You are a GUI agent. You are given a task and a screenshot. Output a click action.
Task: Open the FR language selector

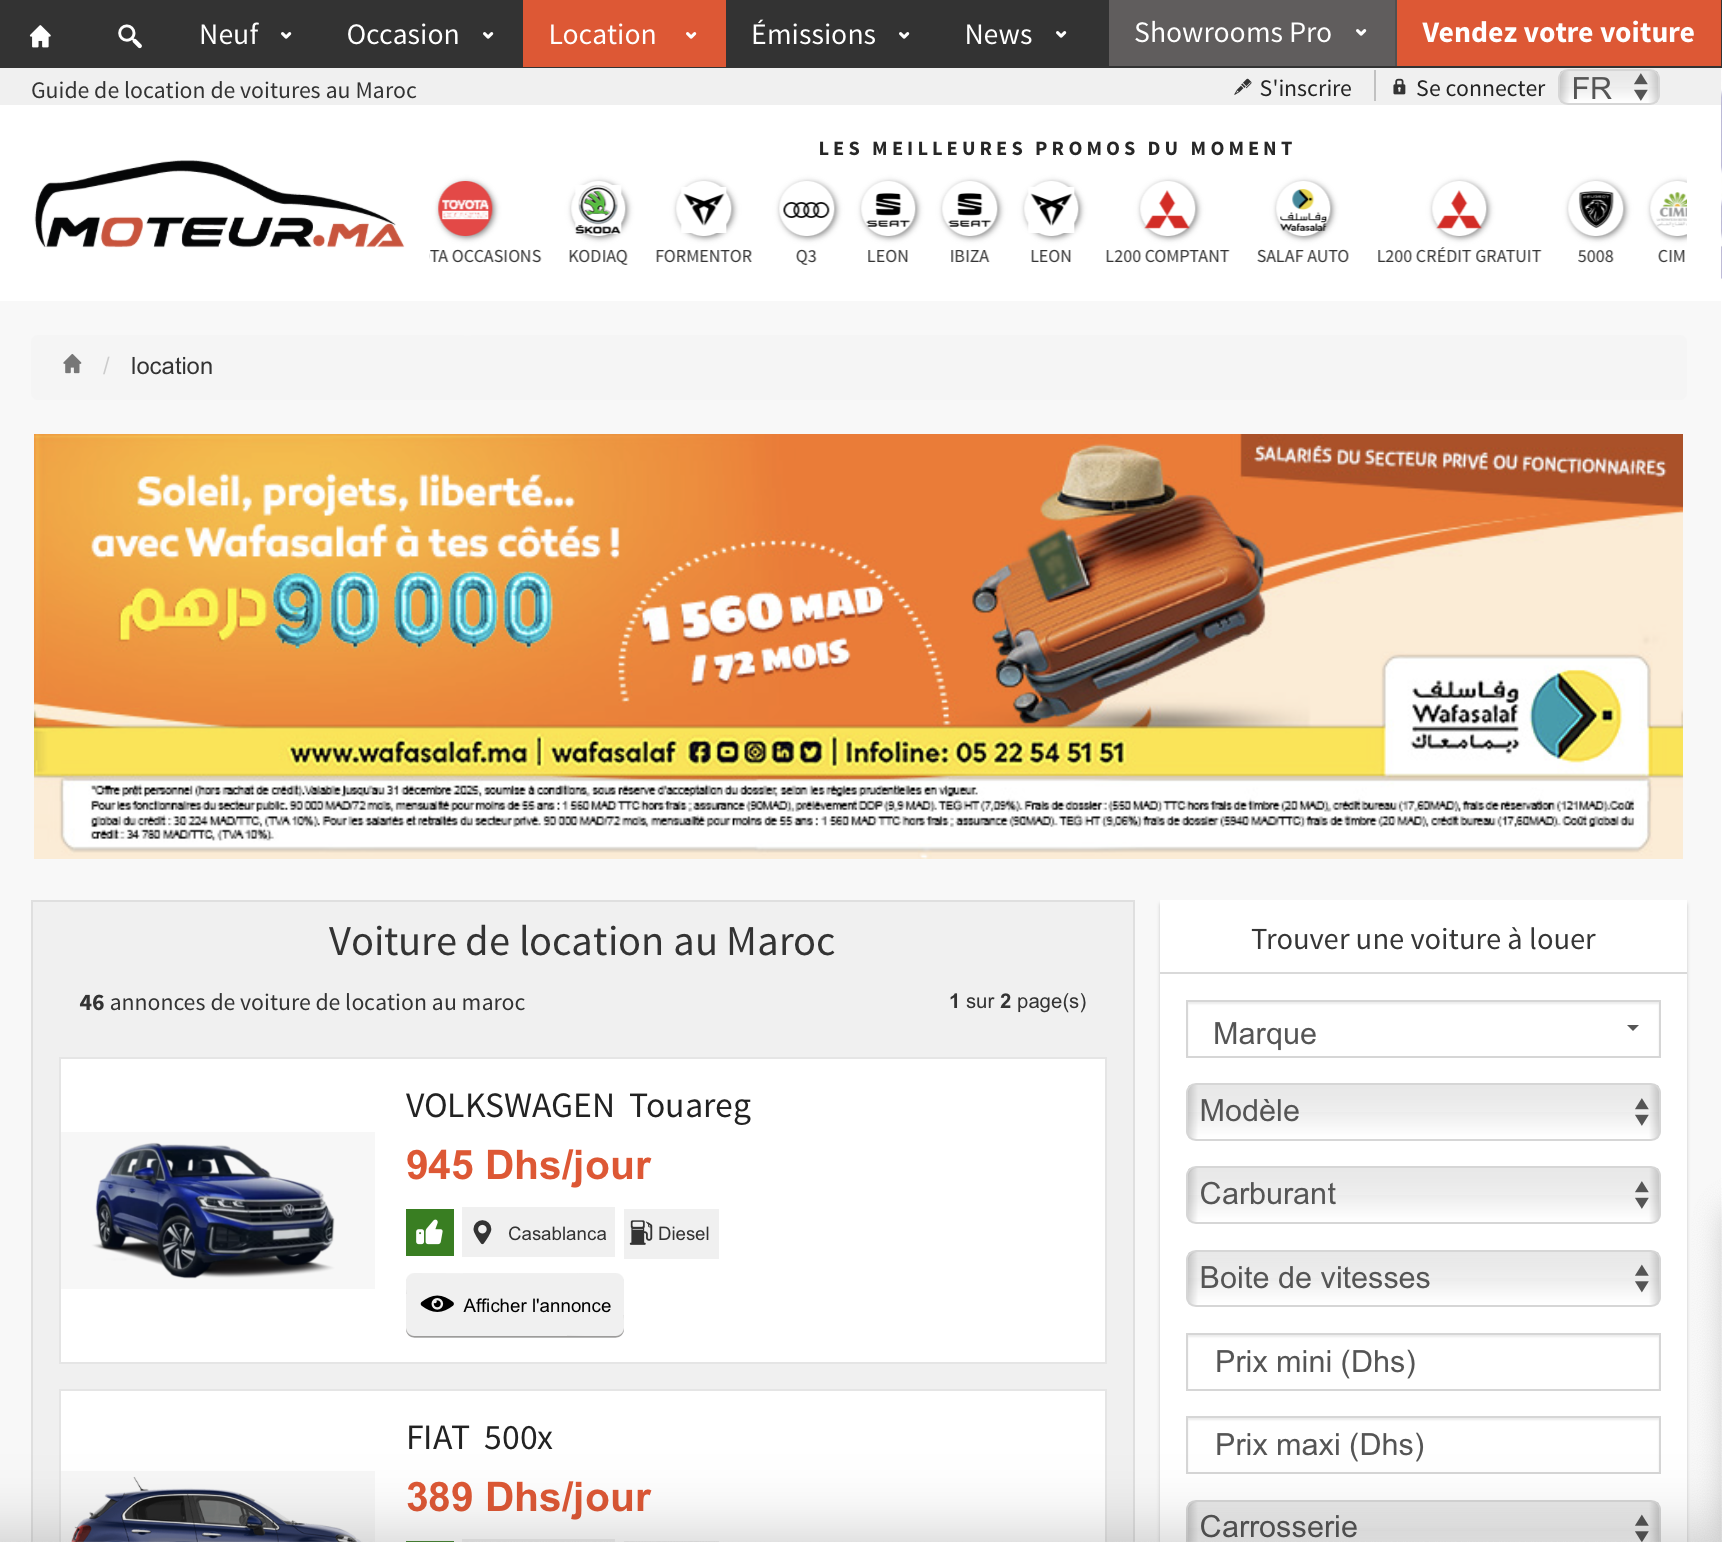(x=1609, y=88)
